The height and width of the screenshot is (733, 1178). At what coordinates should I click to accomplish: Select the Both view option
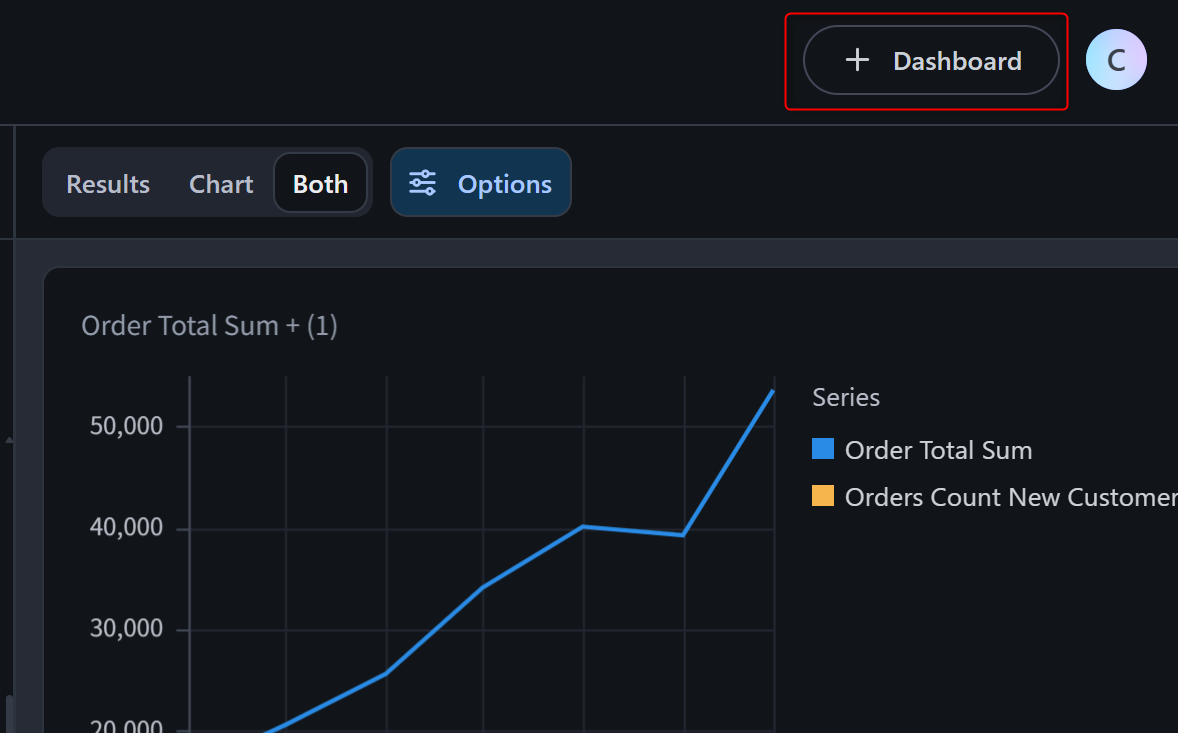tap(320, 184)
